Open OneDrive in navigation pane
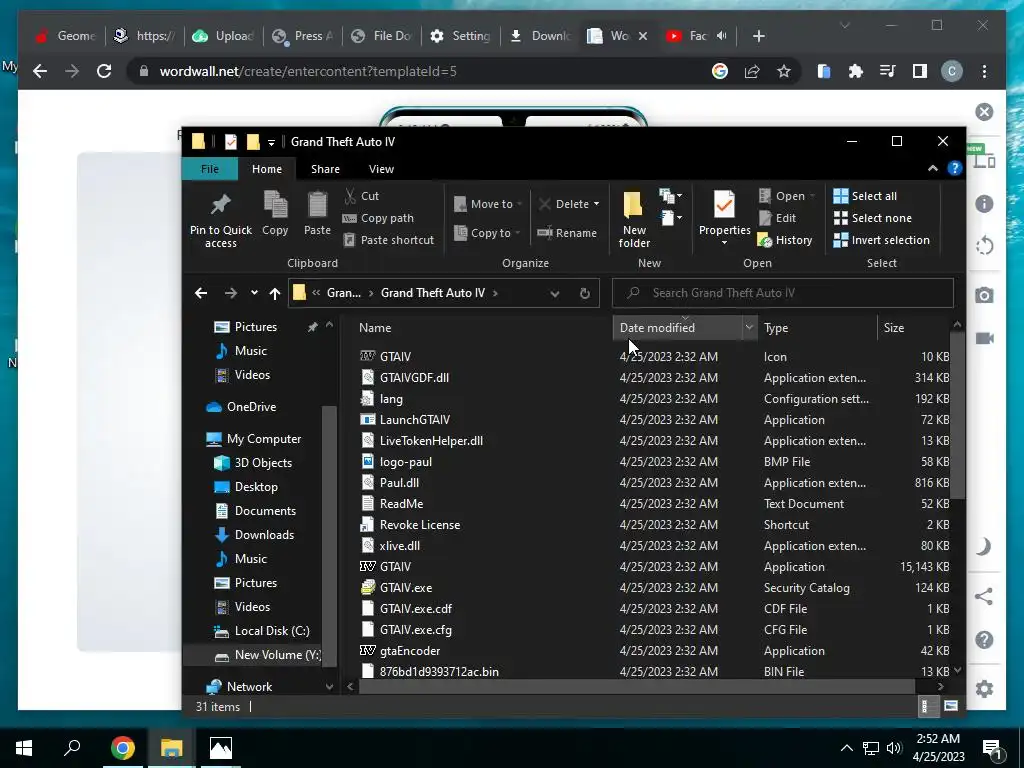Viewport: 1024px width, 768px height. click(x=251, y=406)
